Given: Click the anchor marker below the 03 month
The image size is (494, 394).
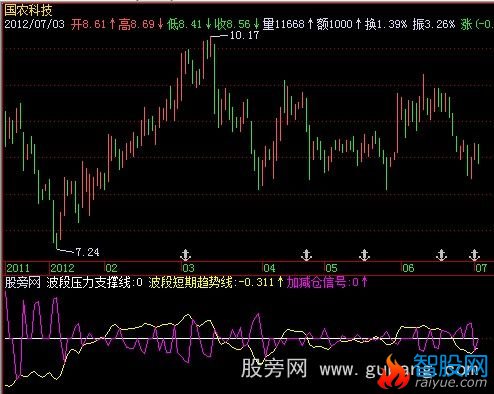Looking at the screenshot, I should [185, 255].
